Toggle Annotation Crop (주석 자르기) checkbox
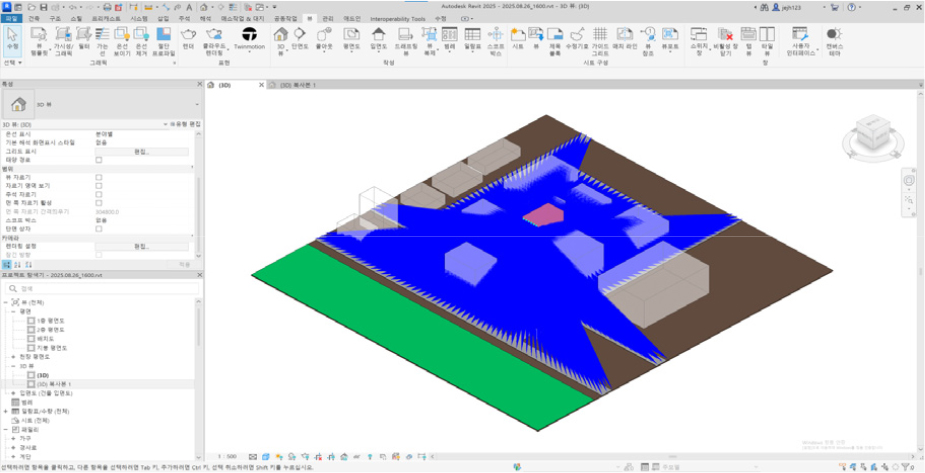This screenshot has height=473, width=925. 99,194
